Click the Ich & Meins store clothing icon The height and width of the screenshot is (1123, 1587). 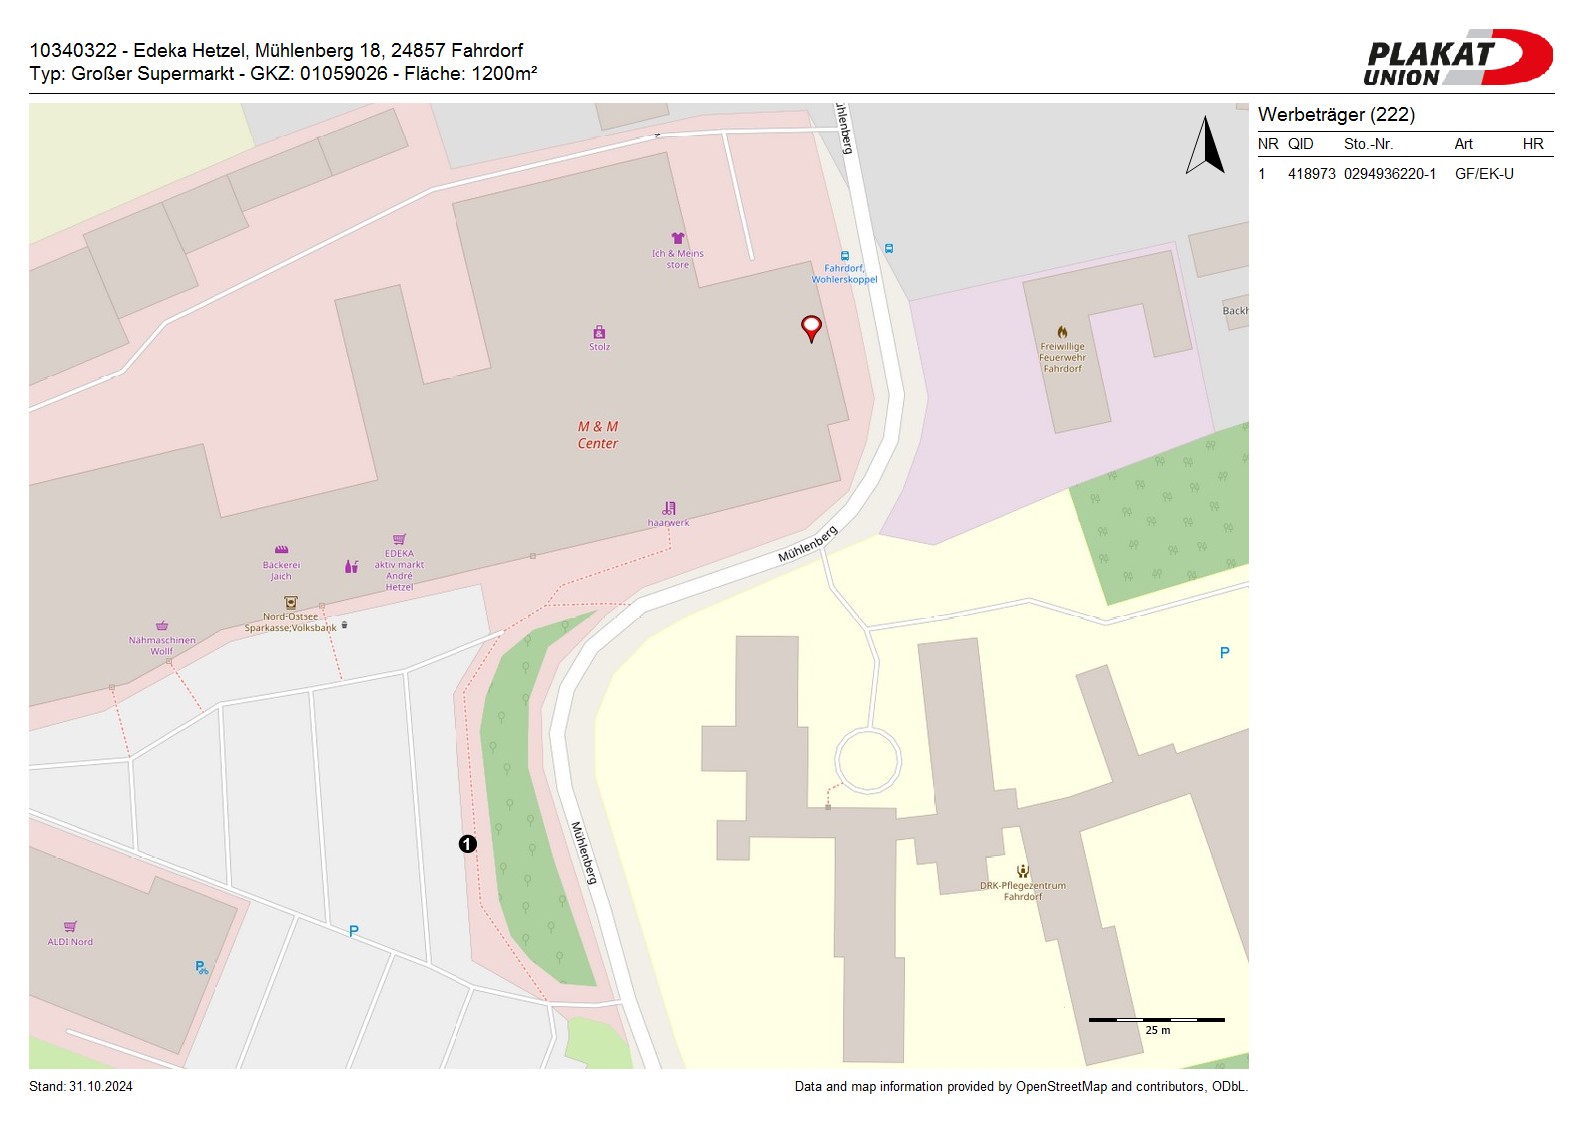678,239
